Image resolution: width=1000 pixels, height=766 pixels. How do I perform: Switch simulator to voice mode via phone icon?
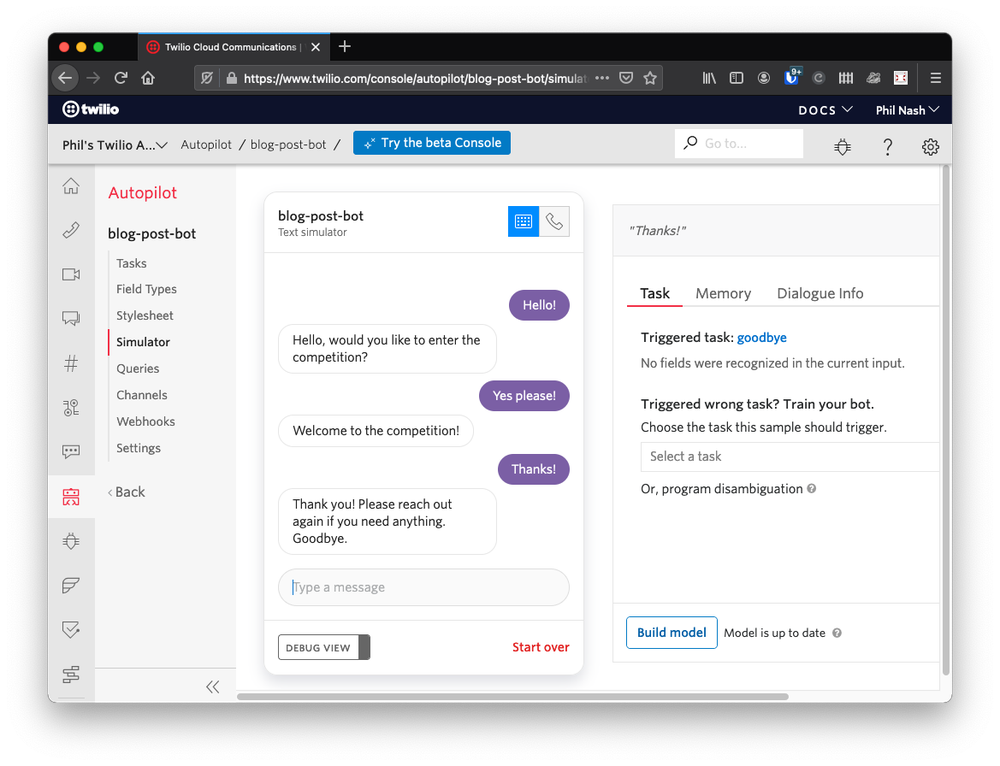555,221
